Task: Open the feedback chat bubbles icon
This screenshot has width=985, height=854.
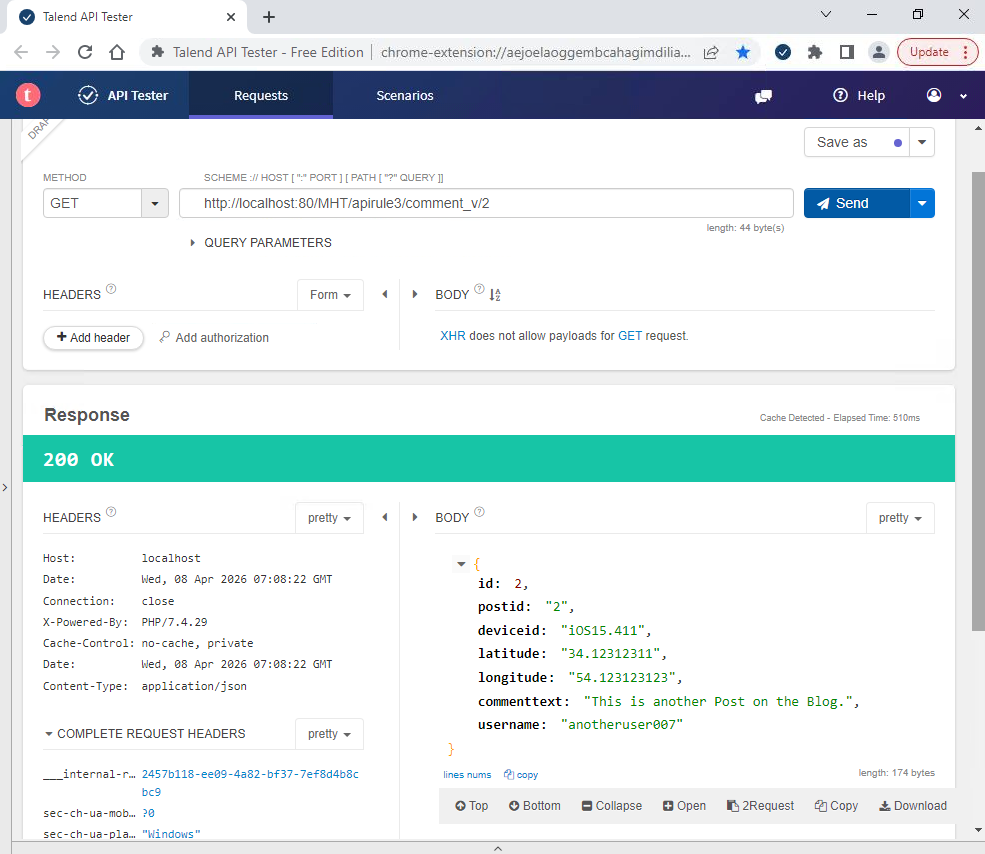Action: click(x=763, y=96)
